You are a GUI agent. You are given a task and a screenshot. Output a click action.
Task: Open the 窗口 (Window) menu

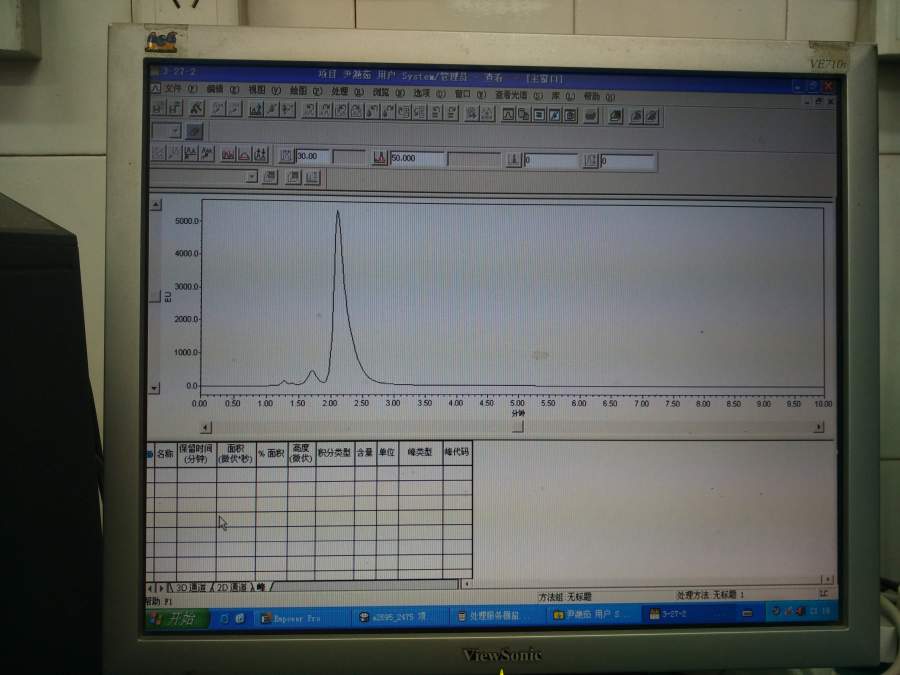(470, 93)
